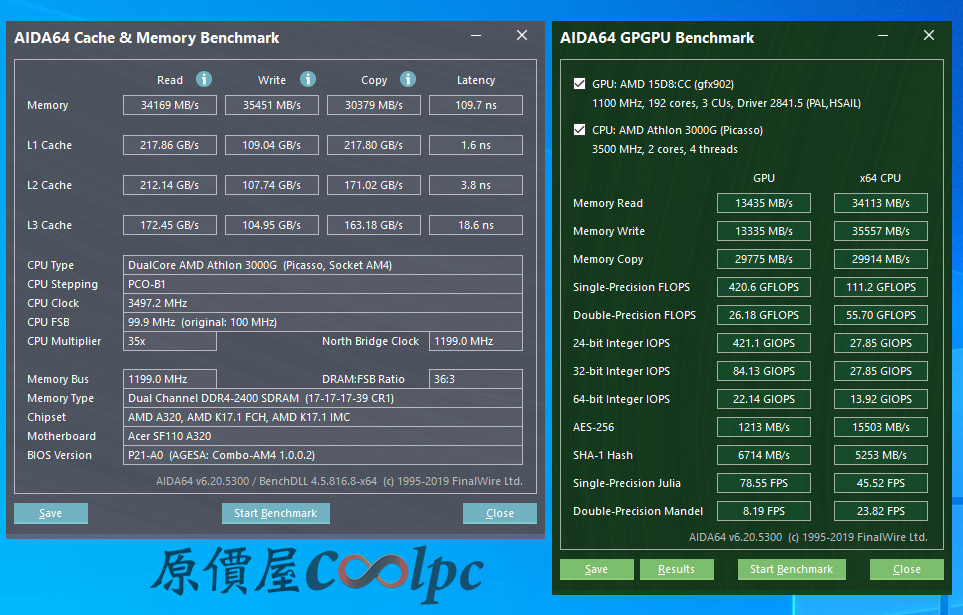The height and width of the screenshot is (615, 963).
Task: Select GPU 32-bit Integer IOPS 84.13 GIOPS
Action: pos(764,371)
